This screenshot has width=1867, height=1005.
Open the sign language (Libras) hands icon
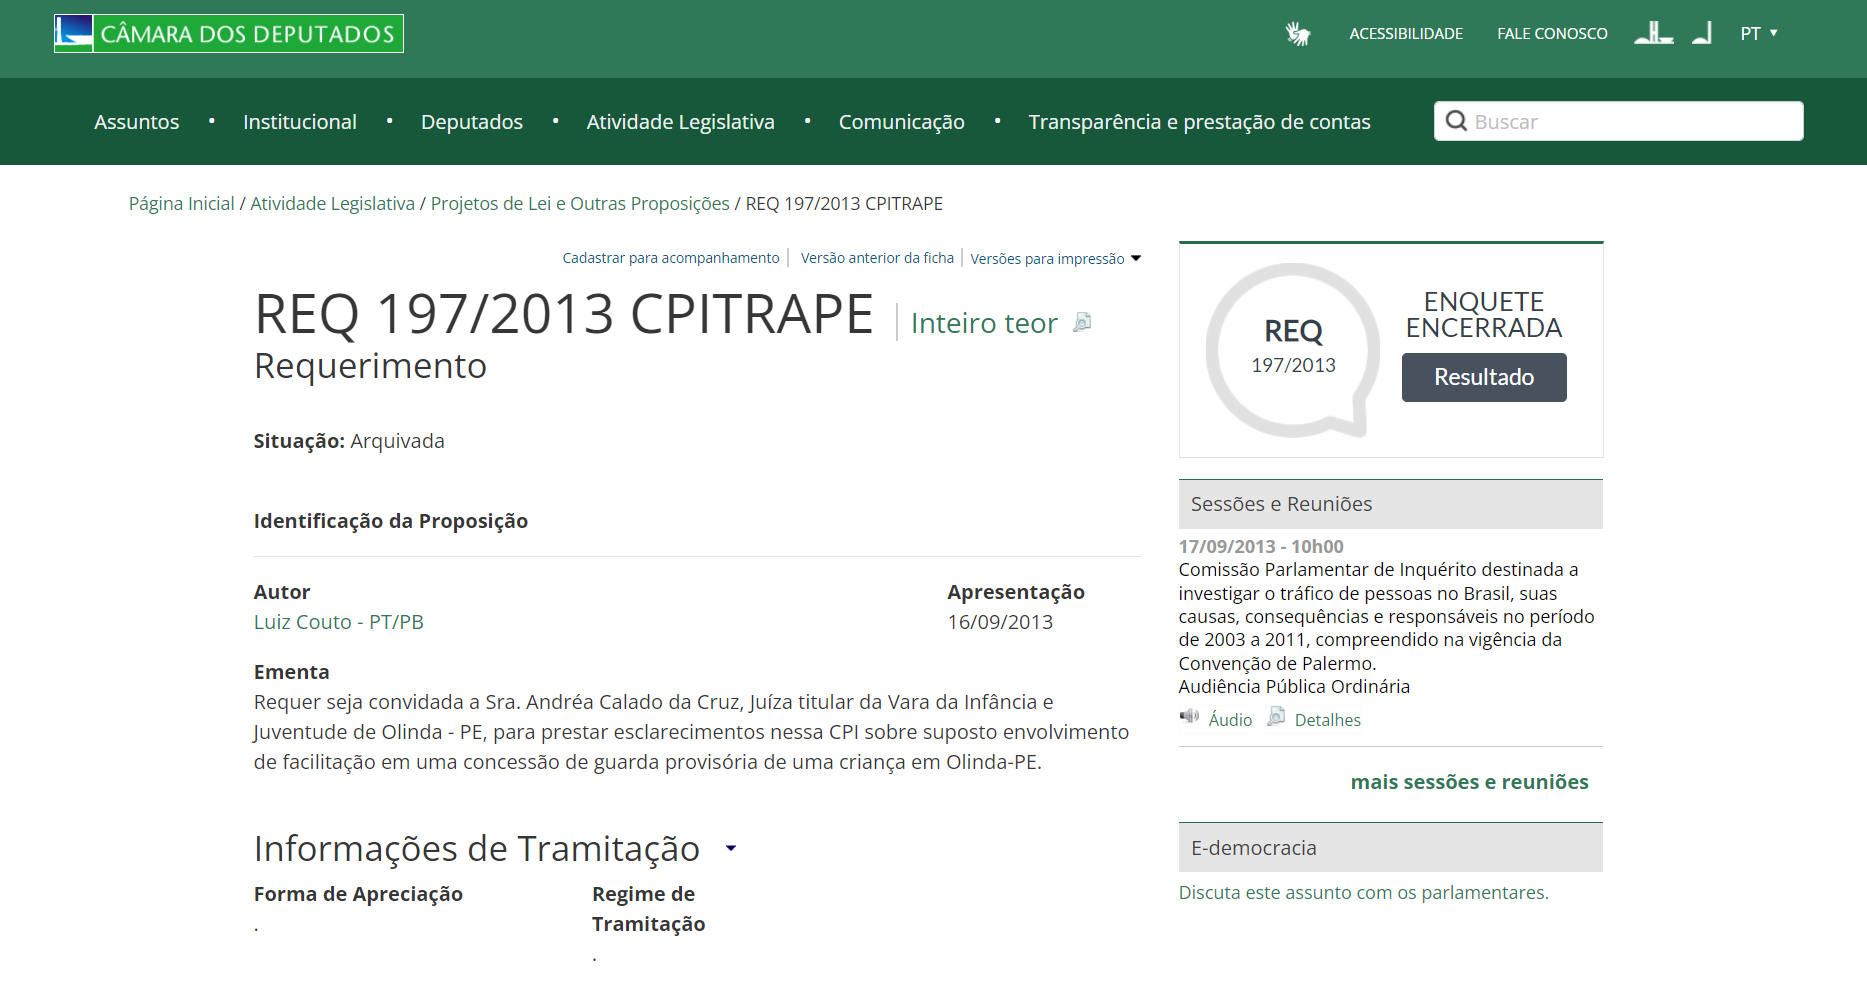click(x=1298, y=34)
